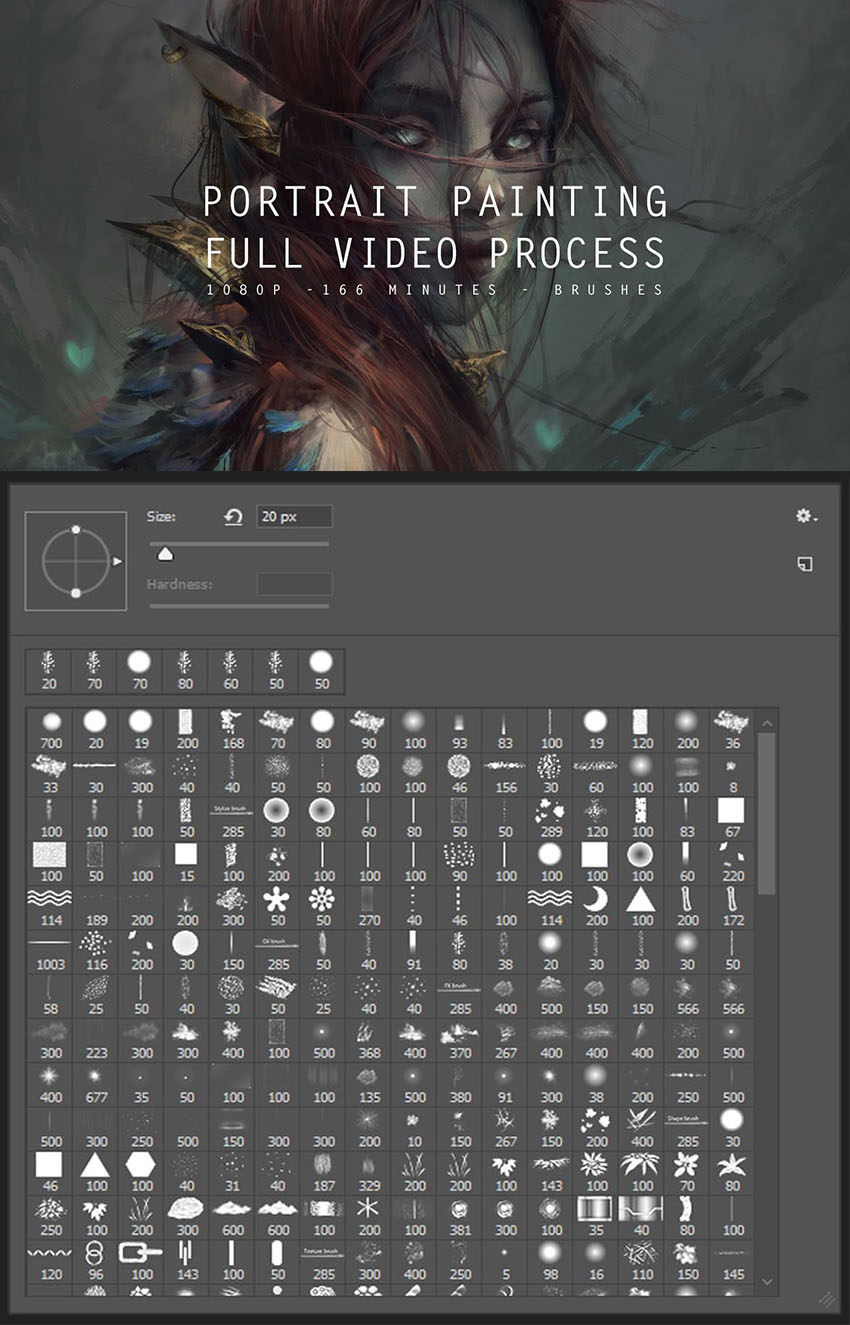Select the leaf brush 80 in recent row
This screenshot has height=1325, width=850.
tap(185, 671)
